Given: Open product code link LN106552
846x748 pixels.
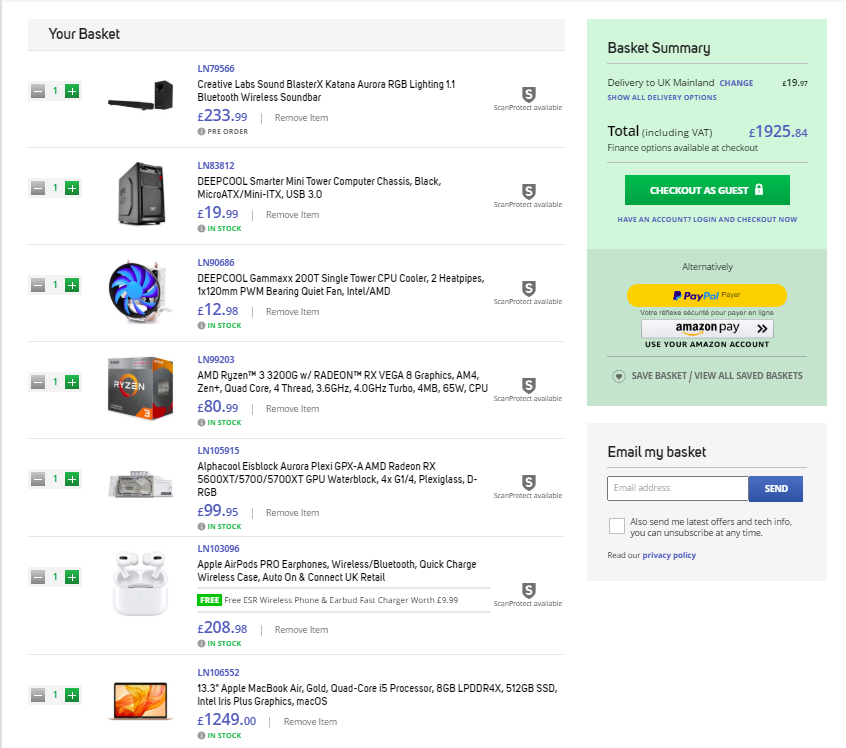Looking at the screenshot, I should point(218,673).
